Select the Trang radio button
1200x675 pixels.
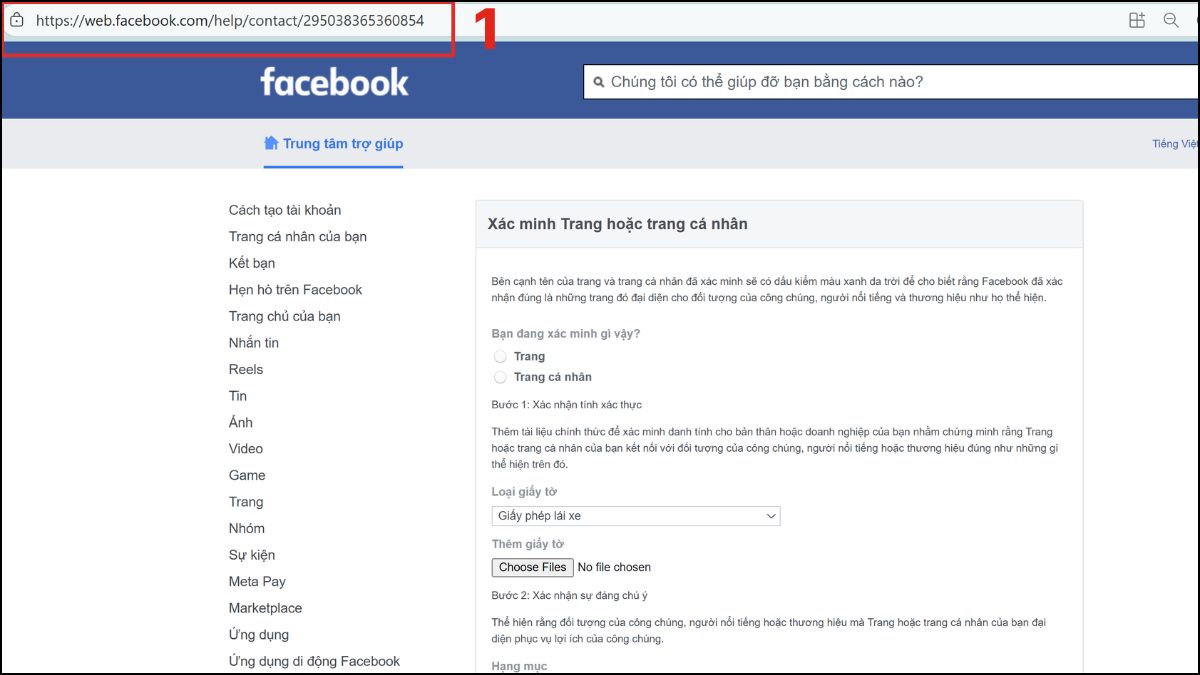(500, 356)
